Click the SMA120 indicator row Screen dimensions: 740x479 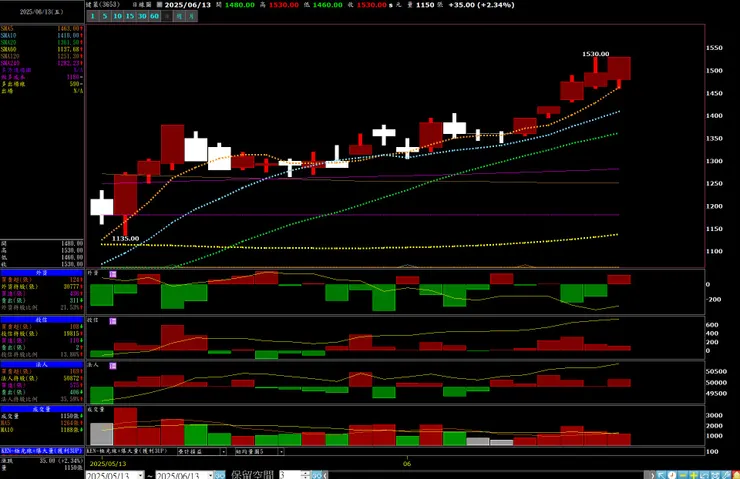click(42, 56)
